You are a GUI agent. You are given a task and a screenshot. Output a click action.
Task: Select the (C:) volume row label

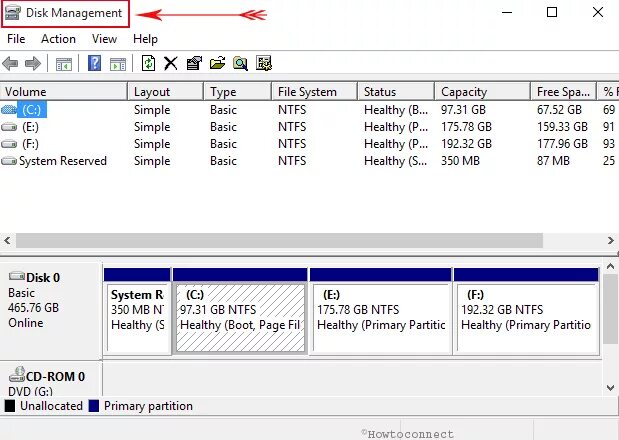(x=32, y=110)
